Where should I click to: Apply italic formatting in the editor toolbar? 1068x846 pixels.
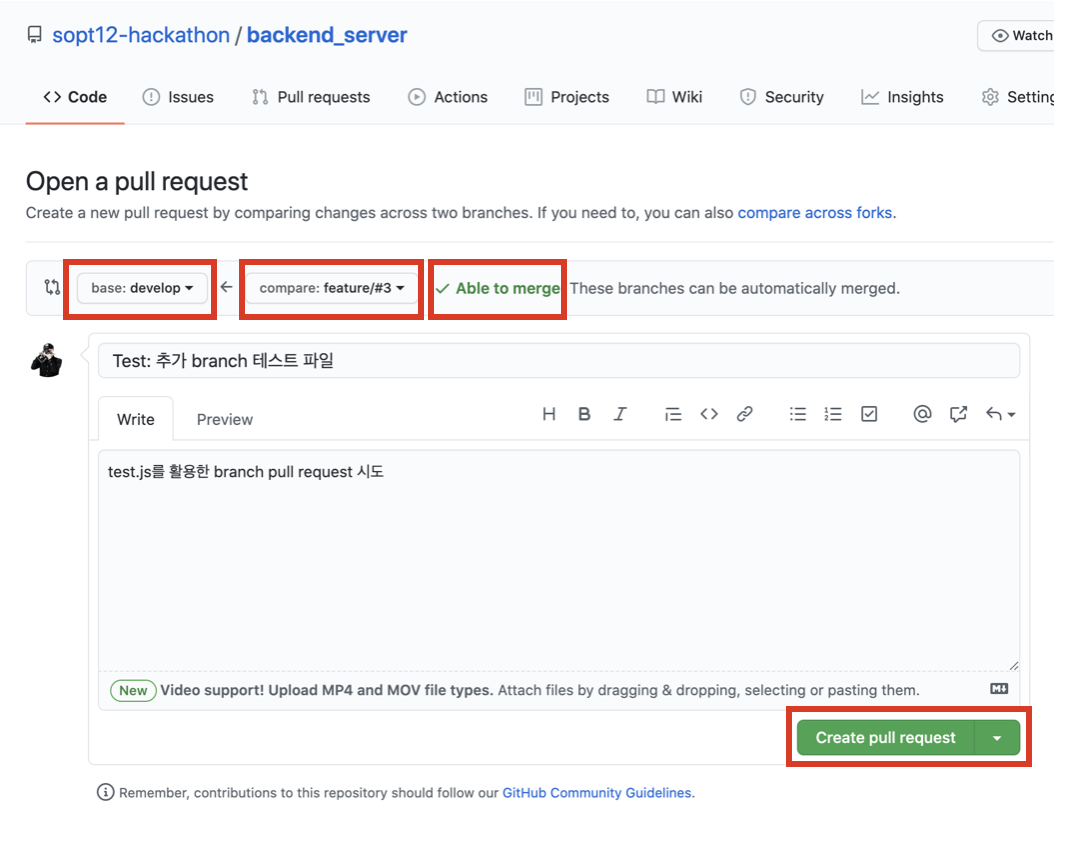coord(620,414)
